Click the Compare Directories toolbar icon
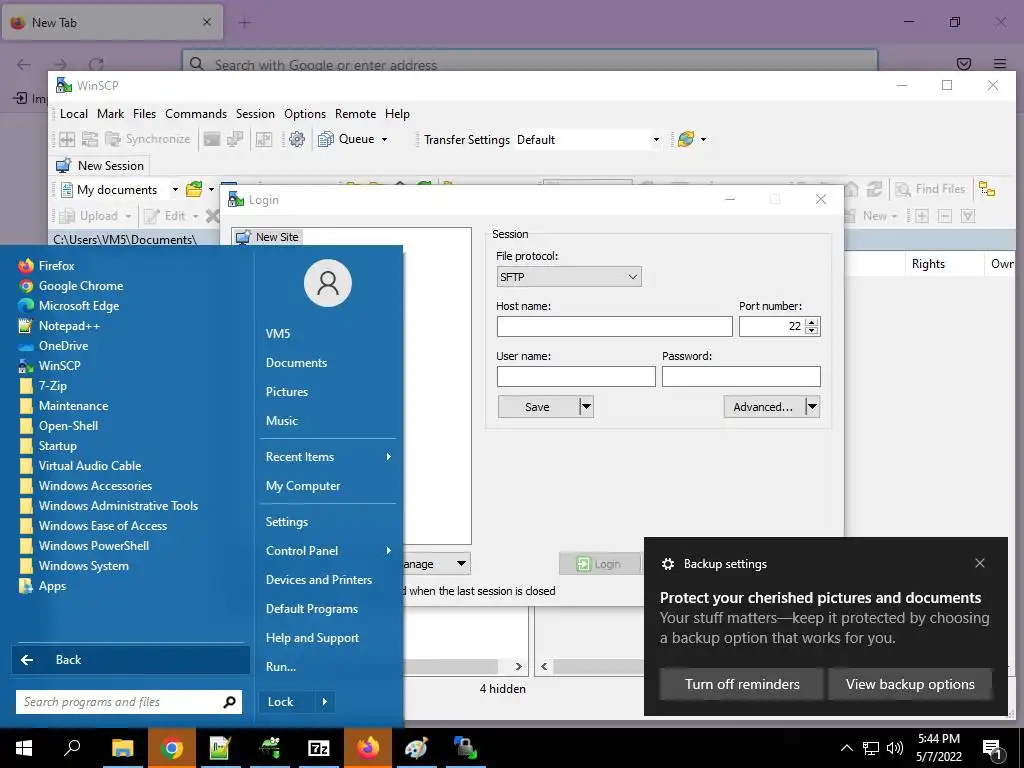1024x768 pixels. coord(67,139)
